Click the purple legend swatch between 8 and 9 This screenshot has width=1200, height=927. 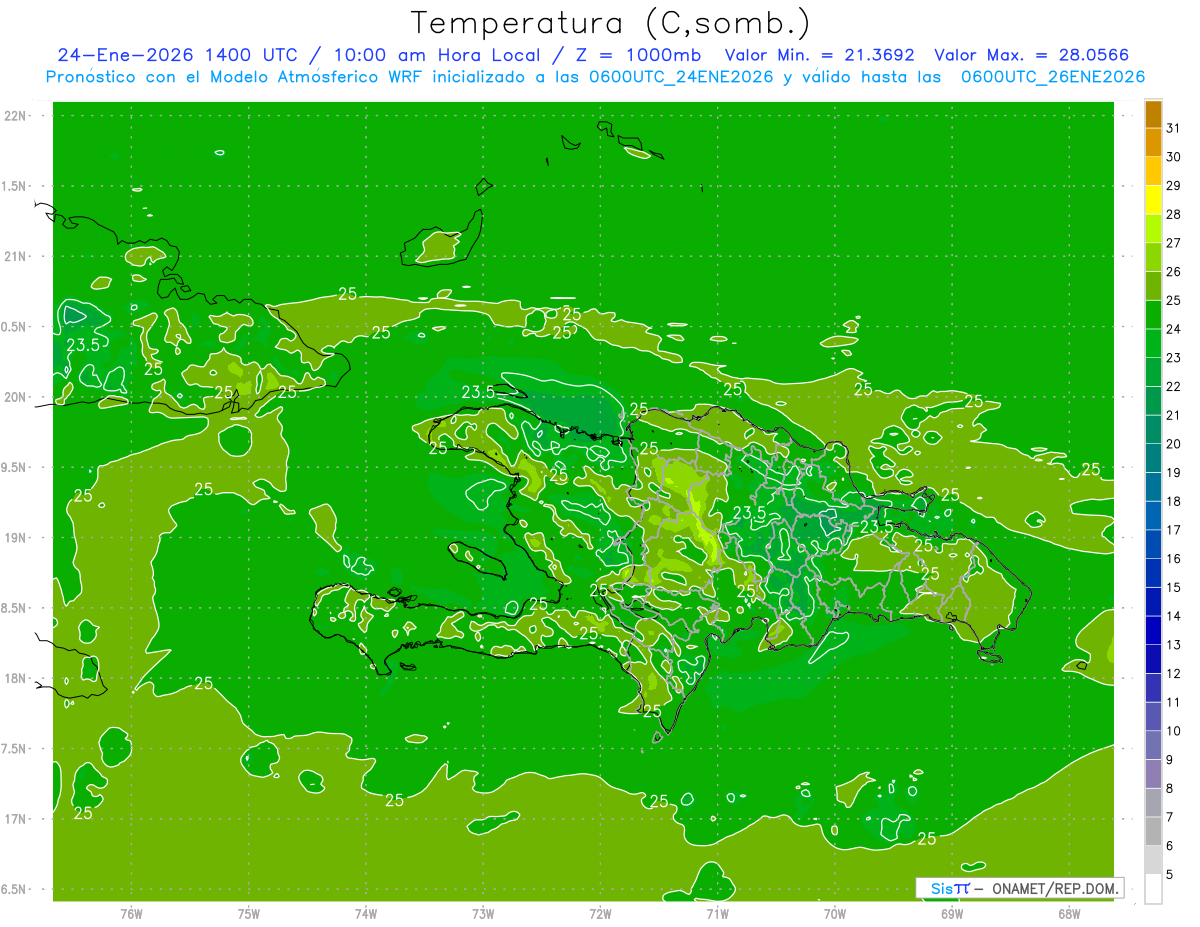pos(1153,774)
